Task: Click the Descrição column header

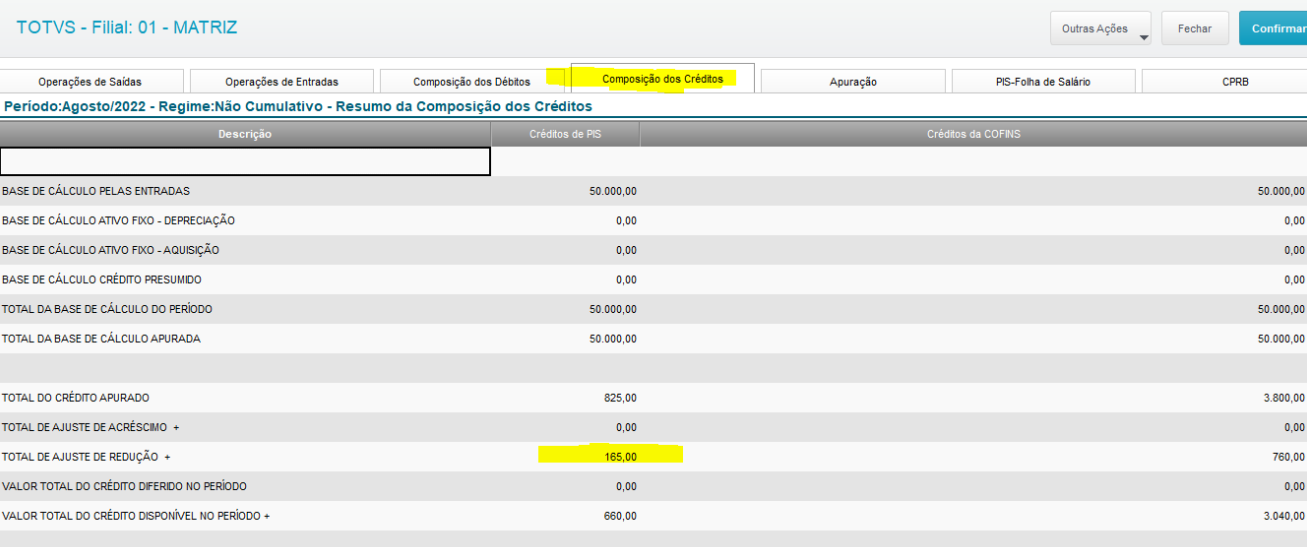Action: point(245,134)
